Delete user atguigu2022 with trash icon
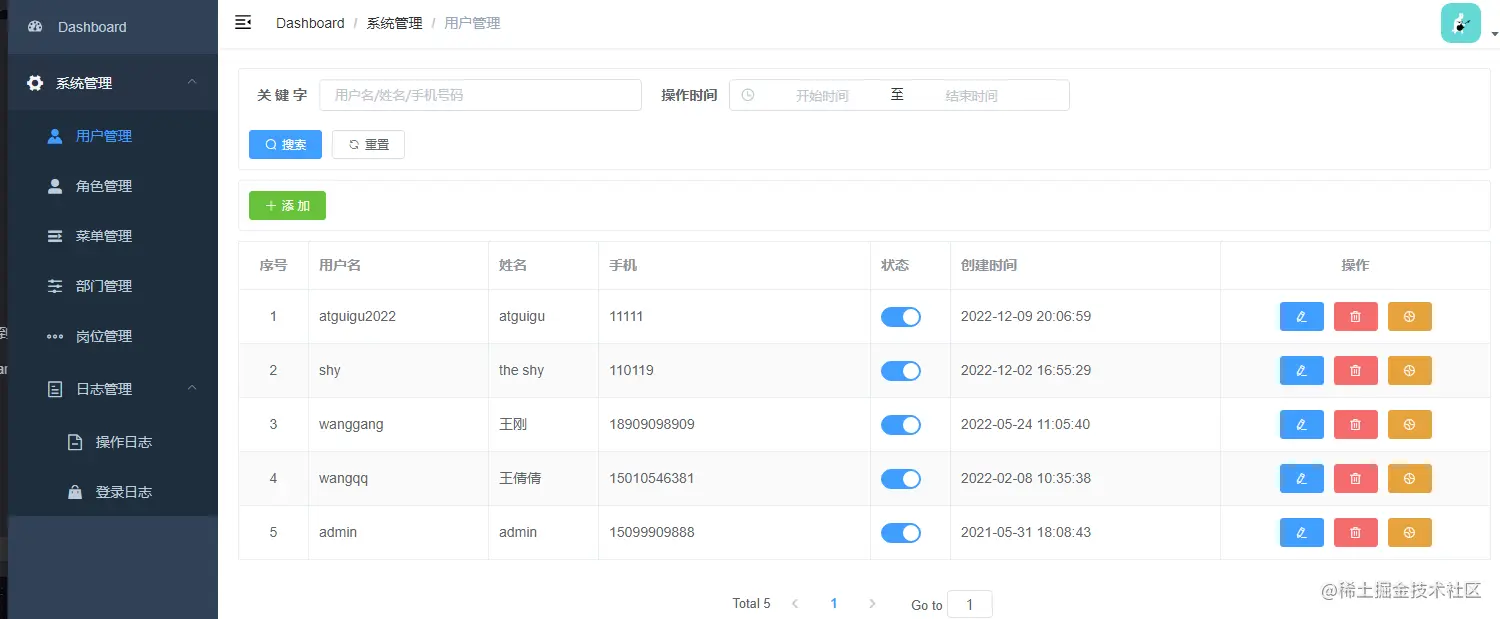The image size is (1500, 619). (x=1355, y=316)
